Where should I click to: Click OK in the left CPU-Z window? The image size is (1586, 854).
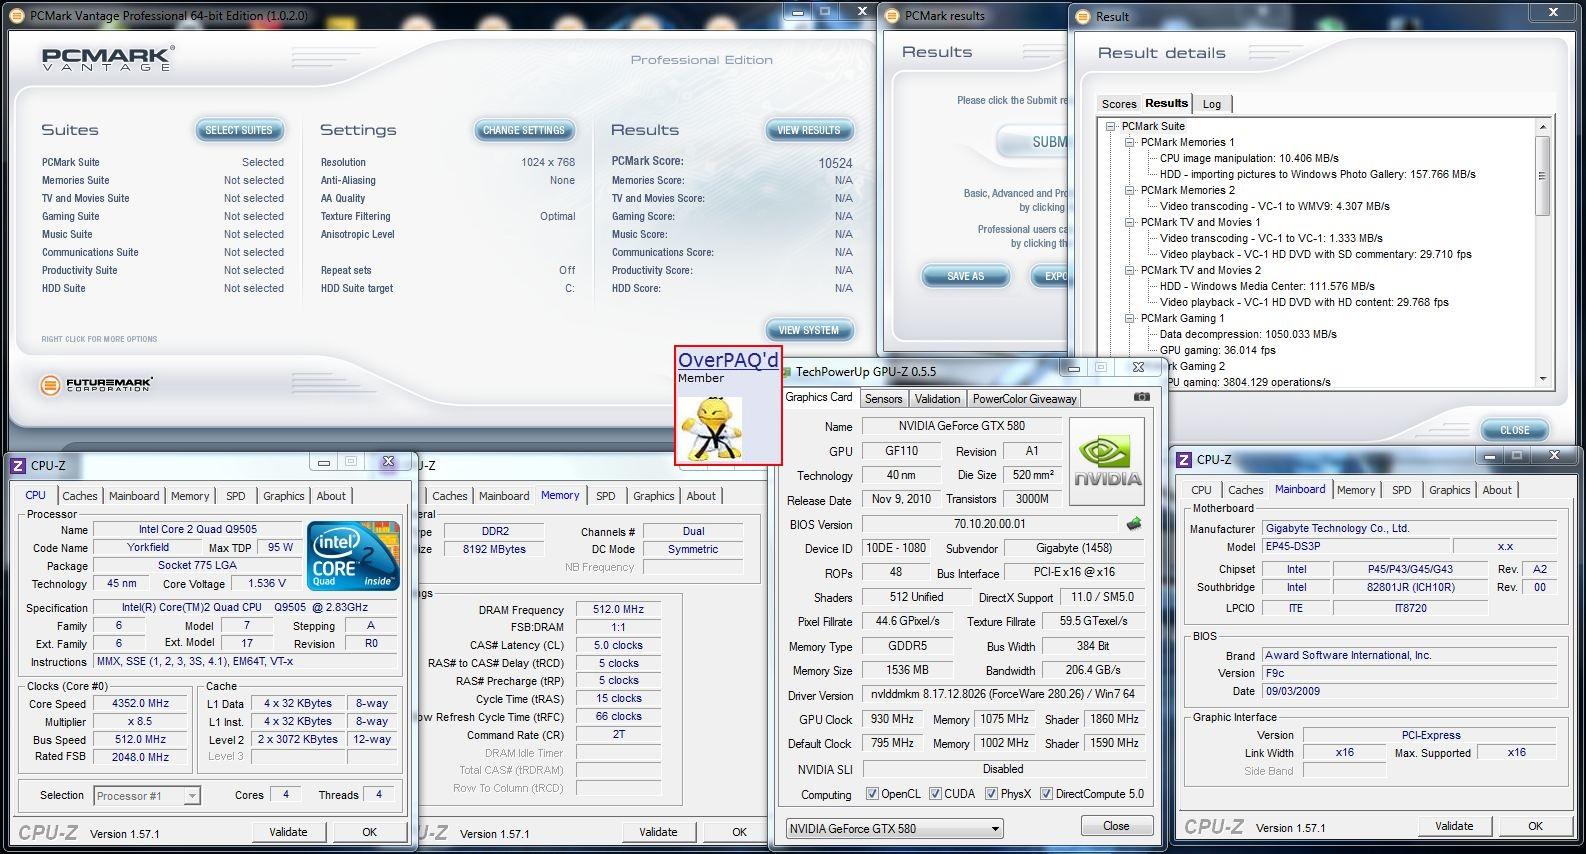point(369,832)
